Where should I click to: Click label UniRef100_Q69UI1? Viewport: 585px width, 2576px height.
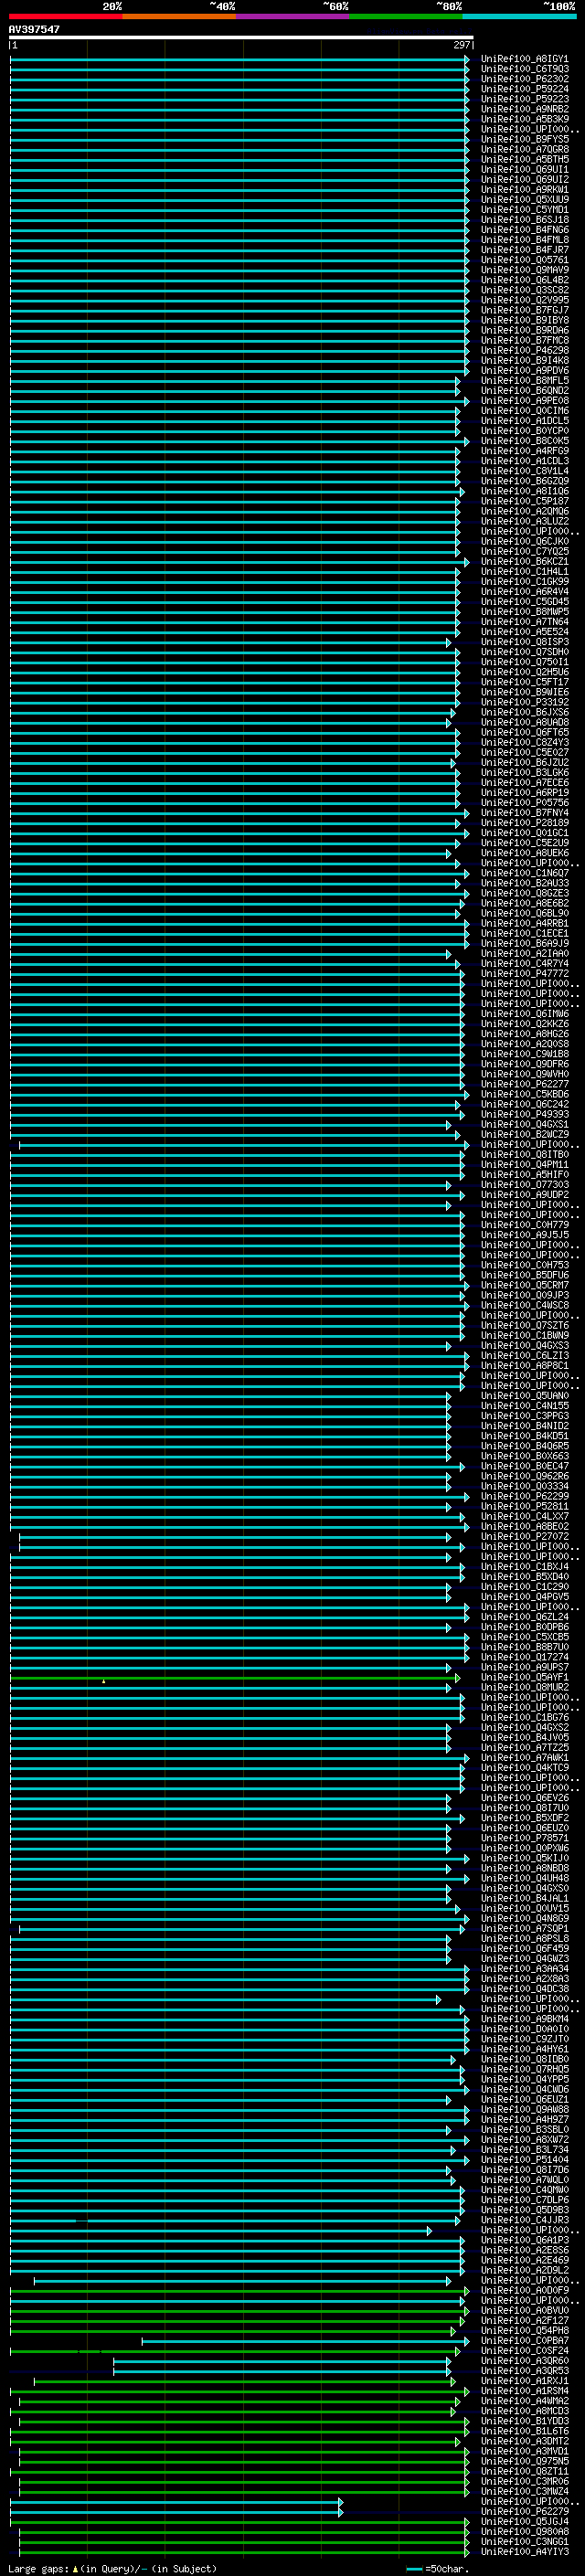pyautogui.click(x=524, y=169)
